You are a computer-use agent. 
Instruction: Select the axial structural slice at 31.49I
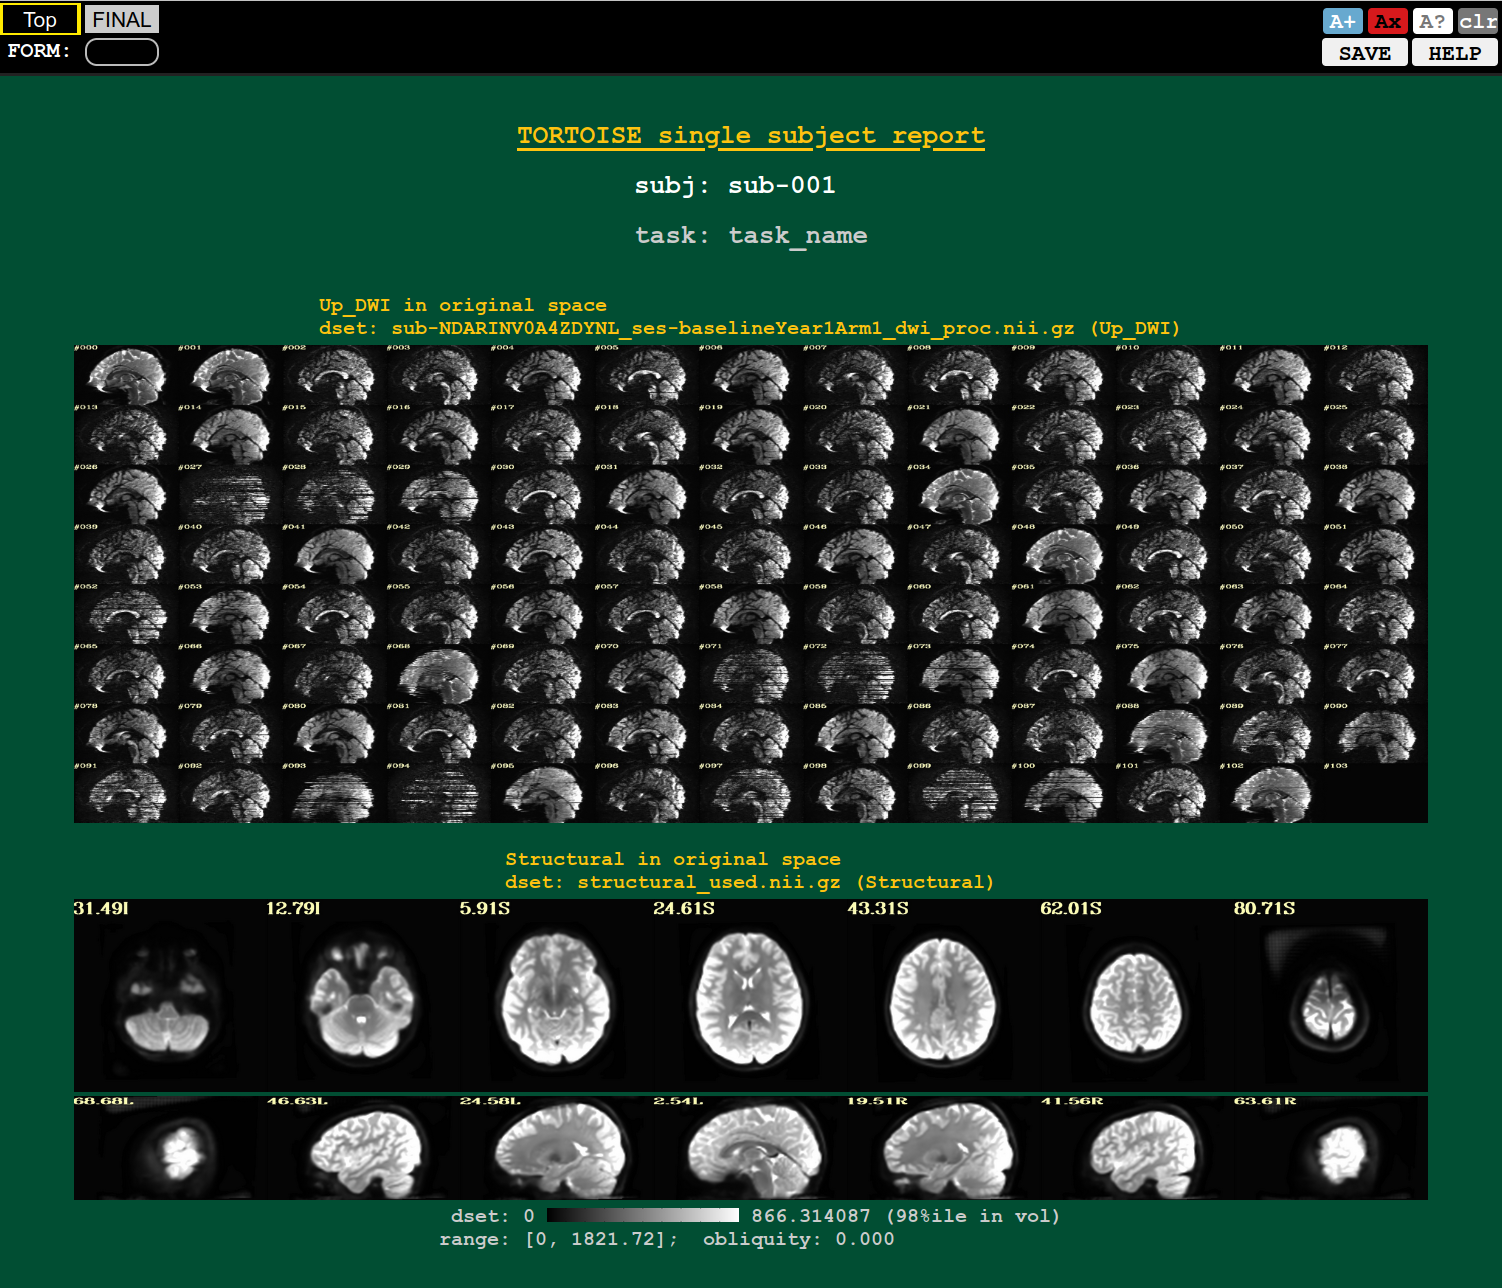(x=168, y=1000)
